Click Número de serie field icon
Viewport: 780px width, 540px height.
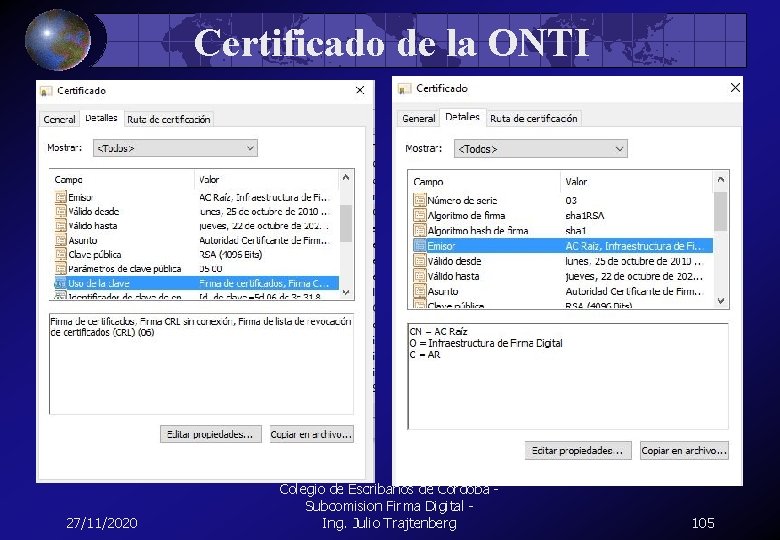(419, 200)
